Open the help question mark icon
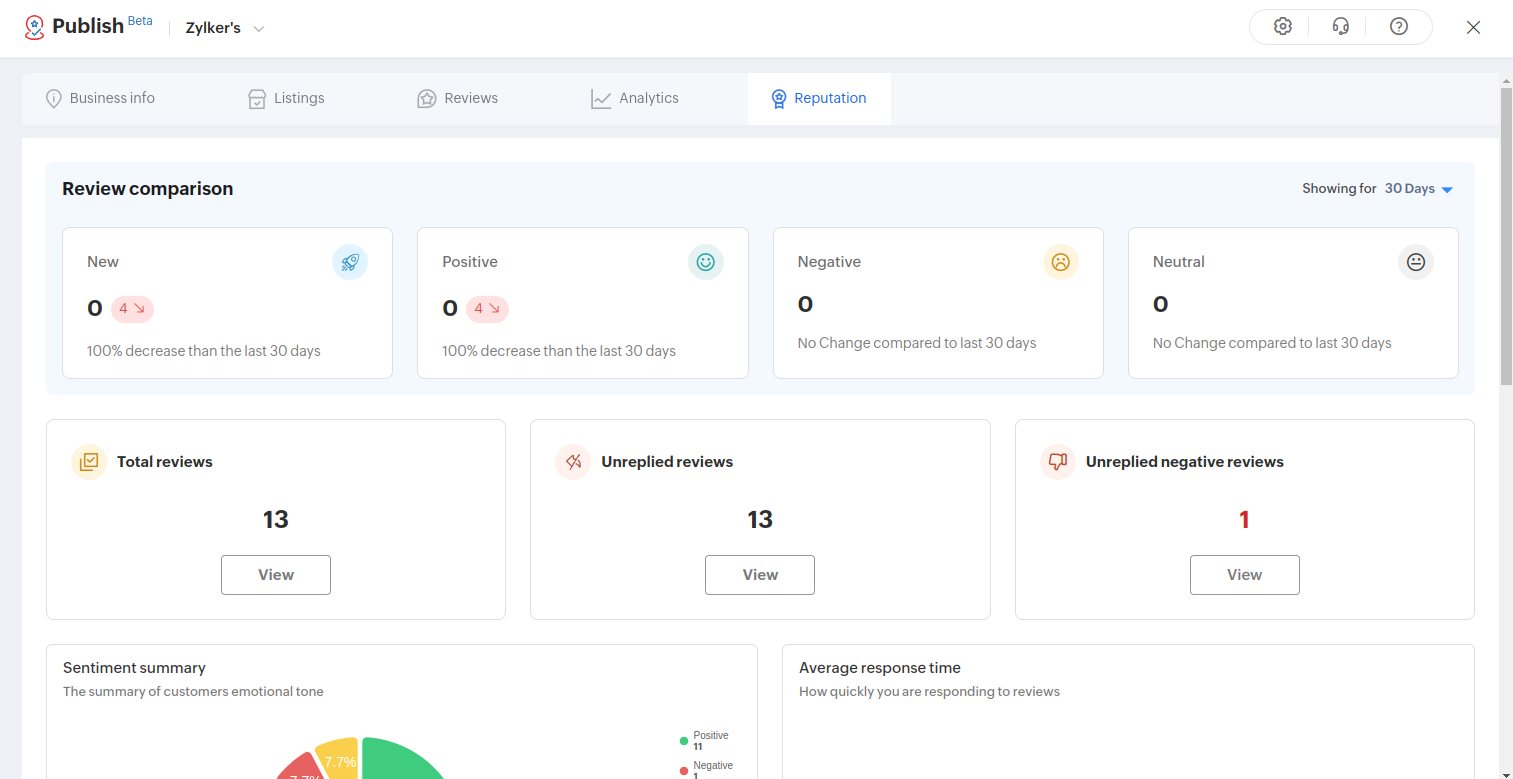 [1399, 27]
